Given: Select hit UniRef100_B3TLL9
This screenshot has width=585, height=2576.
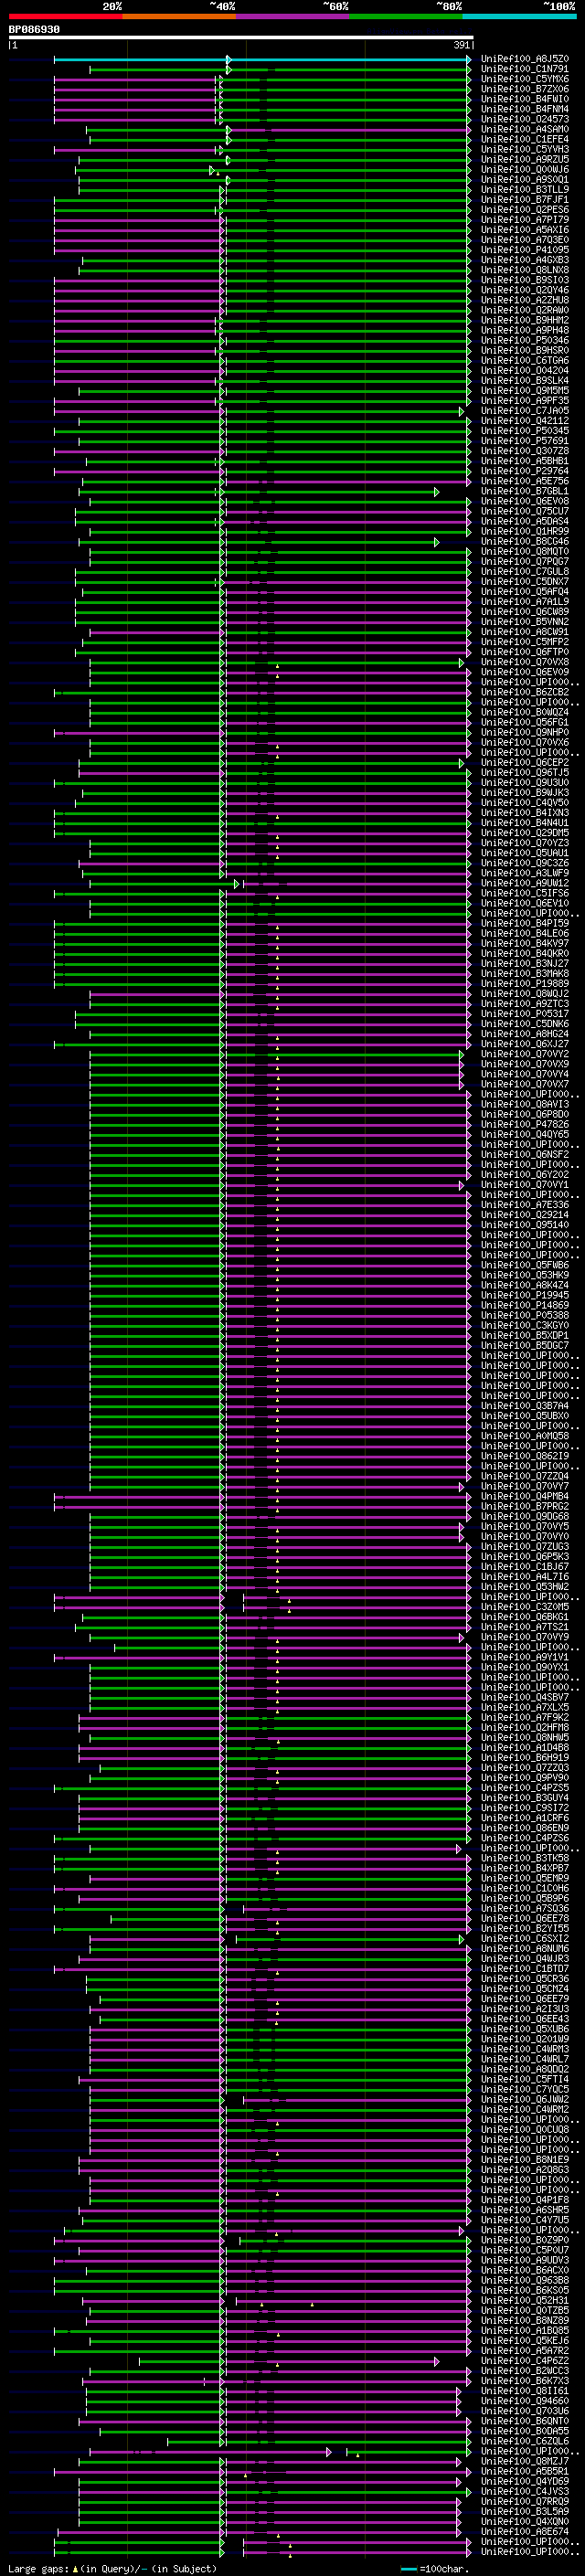Looking at the screenshot, I should pos(525,189).
